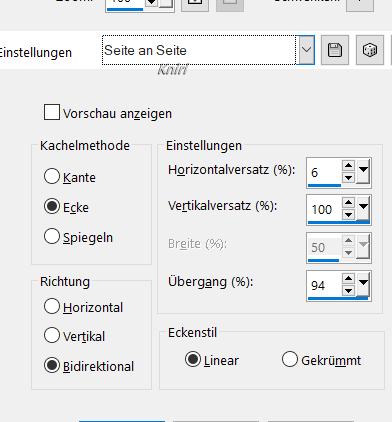Click the Übergang value field
This screenshot has width=392, height=422.
pyautogui.click(x=324, y=285)
